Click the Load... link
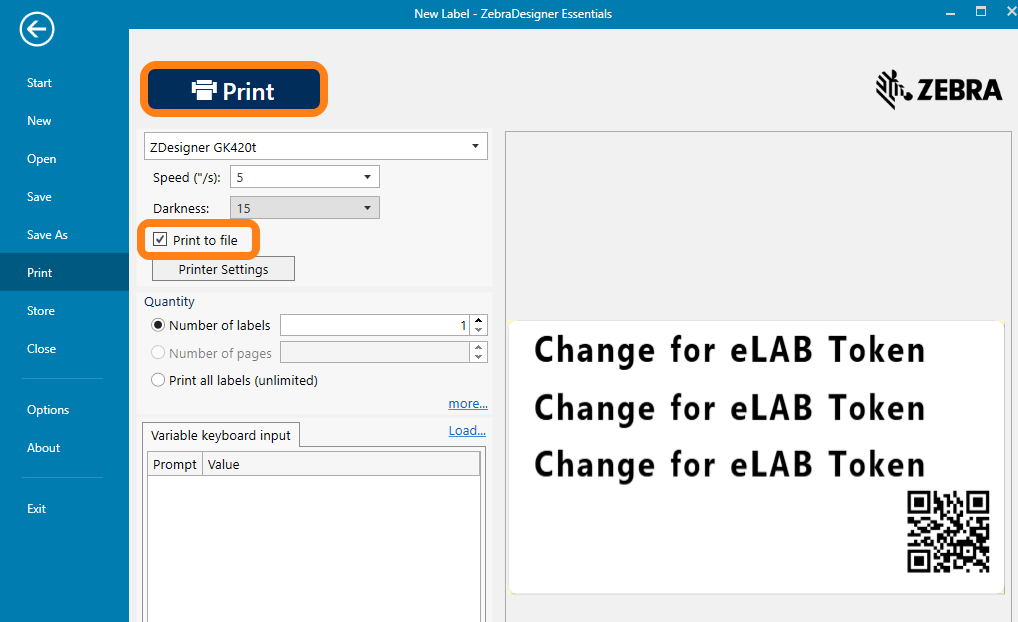The height and width of the screenshot is (622, 1018). pos(467,431)
